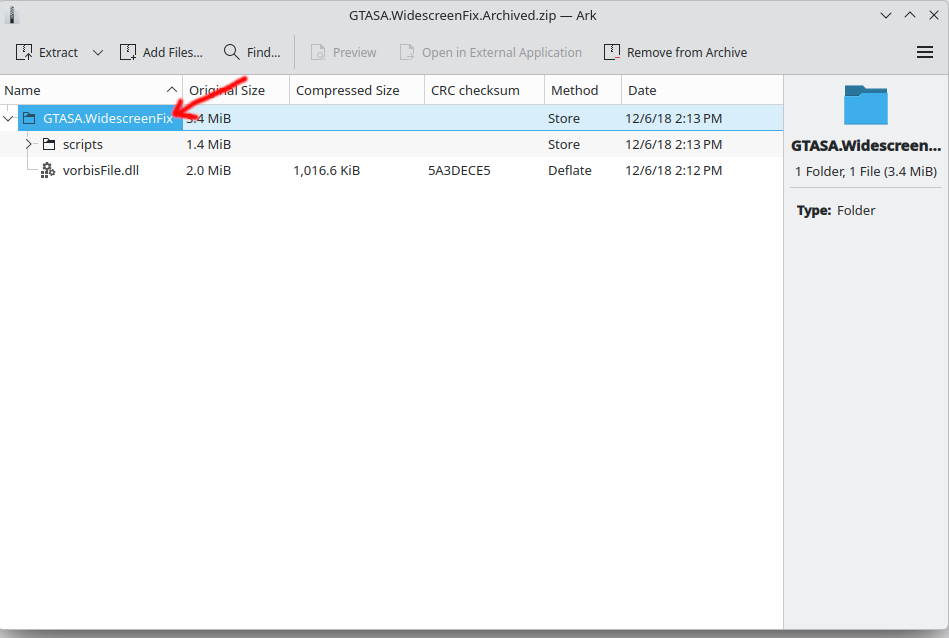Viewport: 949px width, 638px height.
Task: Click the info panel folder name
Action: pos(866,146)
